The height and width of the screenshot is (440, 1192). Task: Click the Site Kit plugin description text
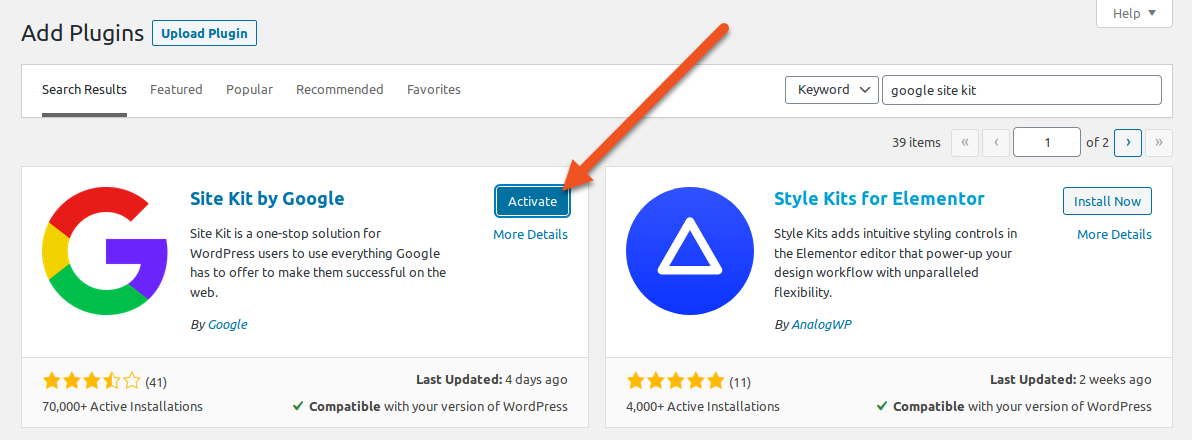click(x=318, y=263)
